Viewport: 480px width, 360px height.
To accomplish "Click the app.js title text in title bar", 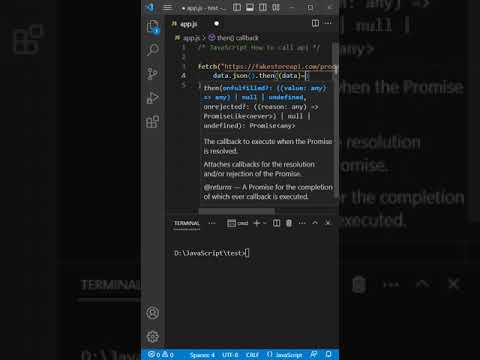I will click(203, 8).
